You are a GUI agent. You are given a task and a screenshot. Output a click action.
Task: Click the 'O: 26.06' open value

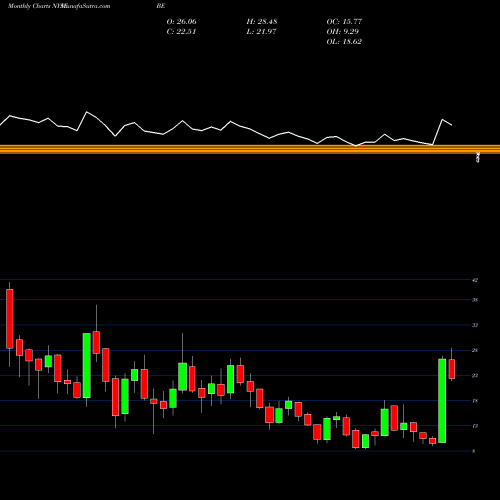(181, 22)
